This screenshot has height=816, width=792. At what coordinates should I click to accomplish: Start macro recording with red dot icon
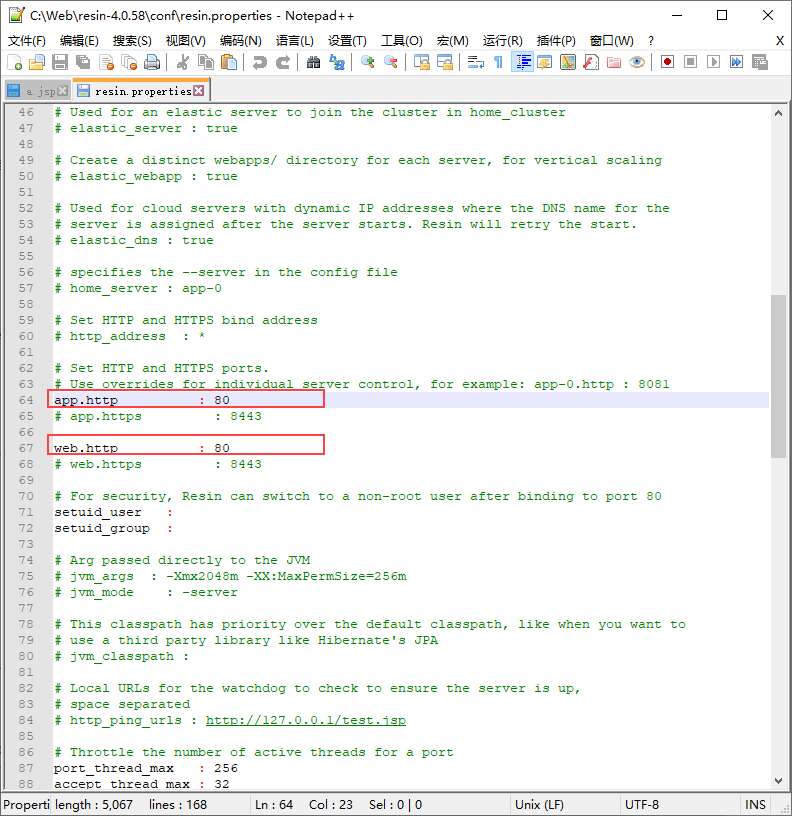(667, 62)
